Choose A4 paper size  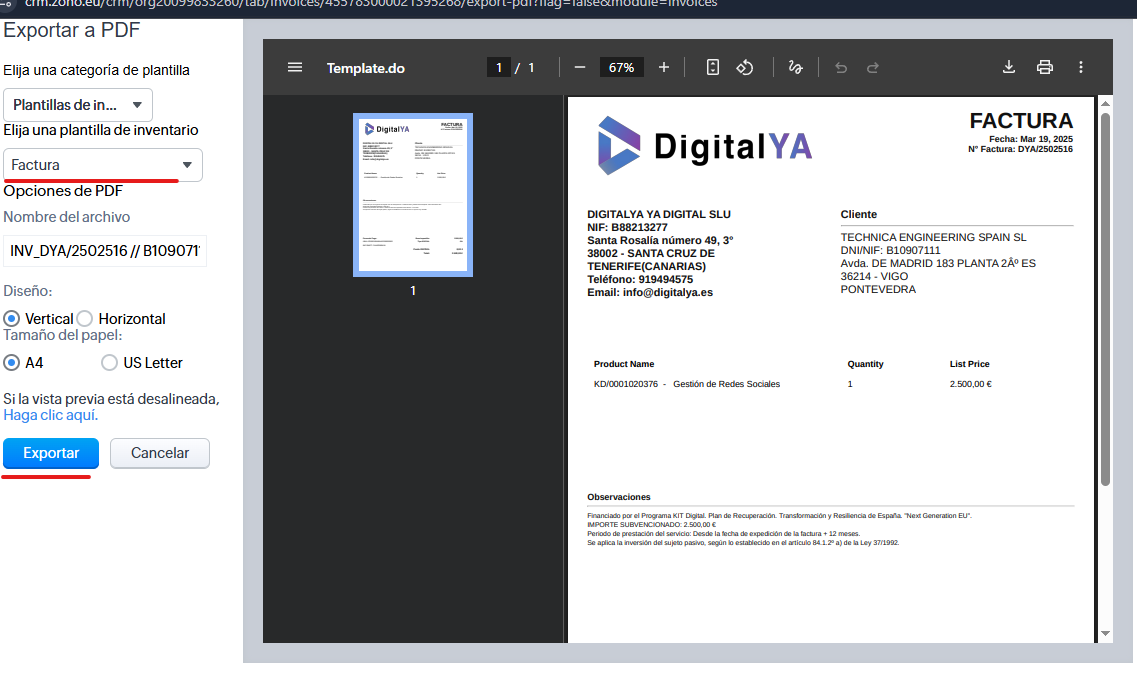point(12,362)
